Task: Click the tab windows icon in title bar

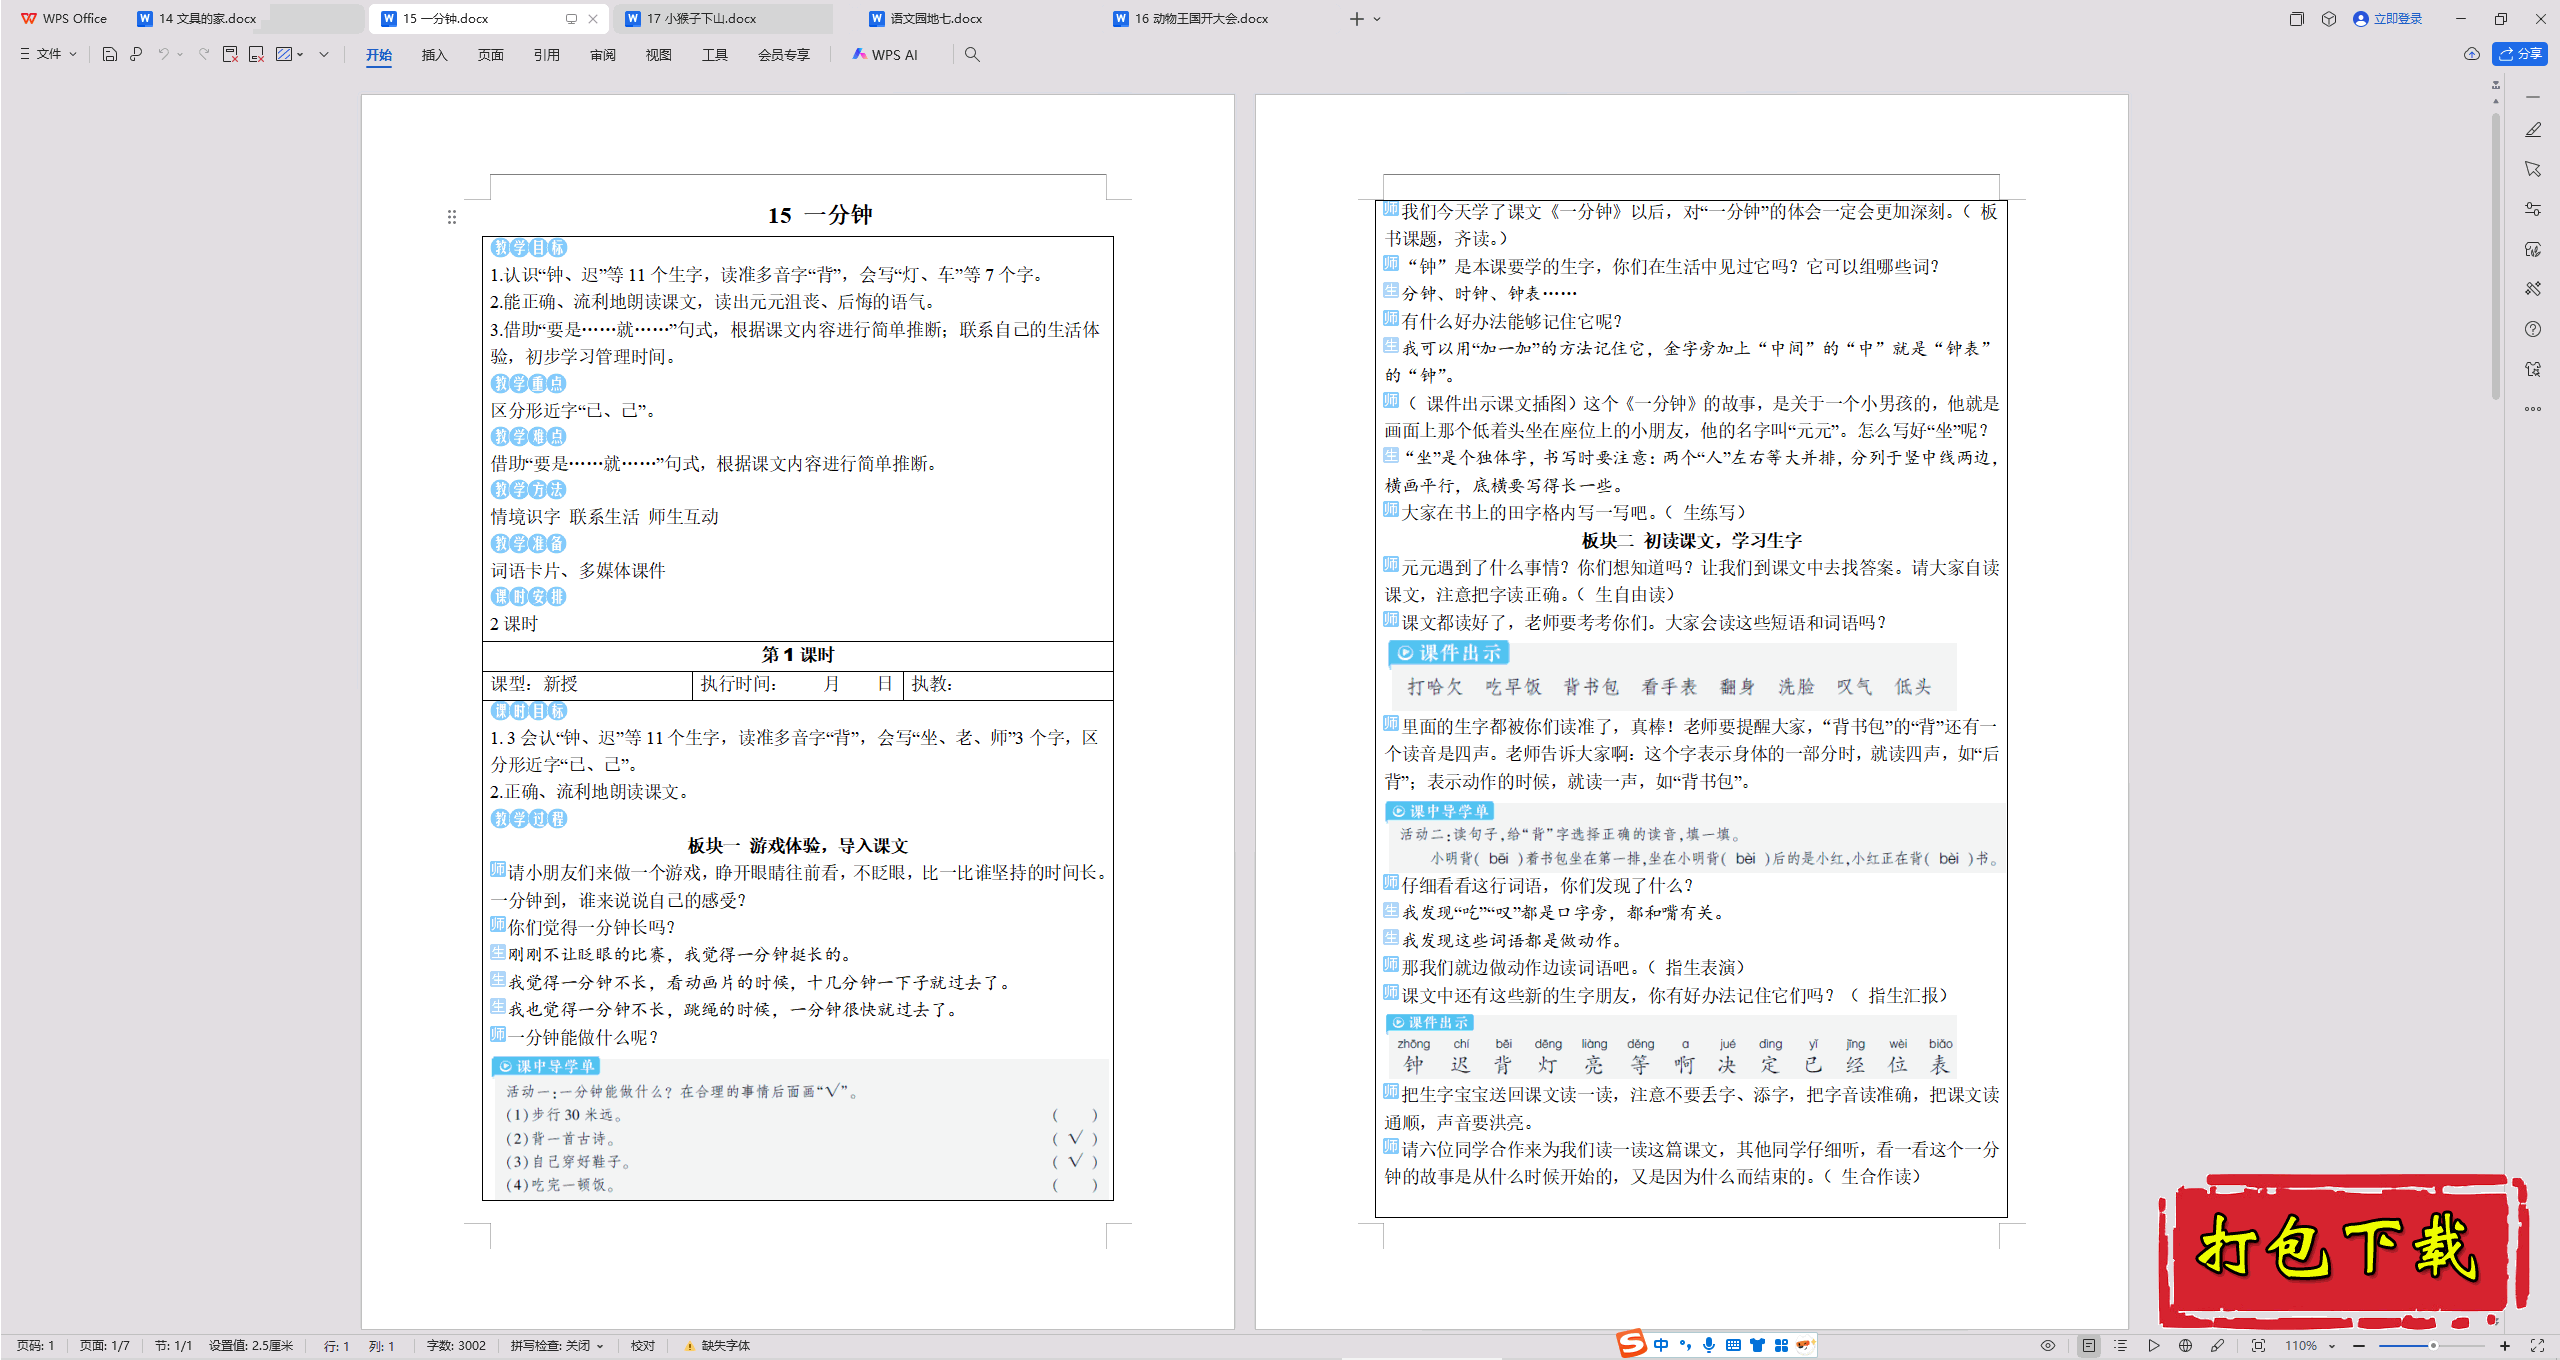Action: (x=2297, y=18)
